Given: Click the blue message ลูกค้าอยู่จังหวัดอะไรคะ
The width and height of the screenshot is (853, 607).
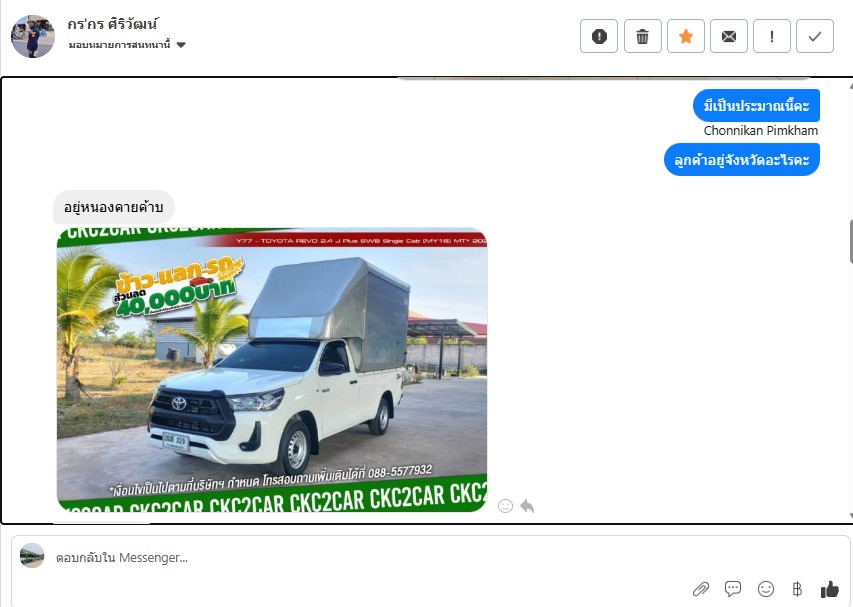Looking at the screenshot, I should (x=741, y=159).
